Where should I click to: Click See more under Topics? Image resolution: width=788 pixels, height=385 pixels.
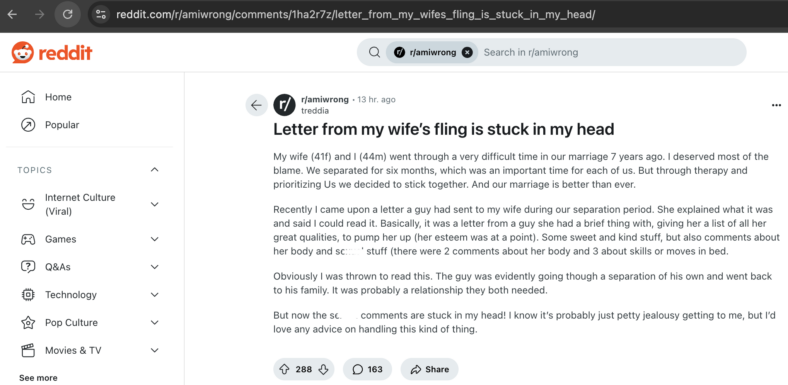click(38, 378)
